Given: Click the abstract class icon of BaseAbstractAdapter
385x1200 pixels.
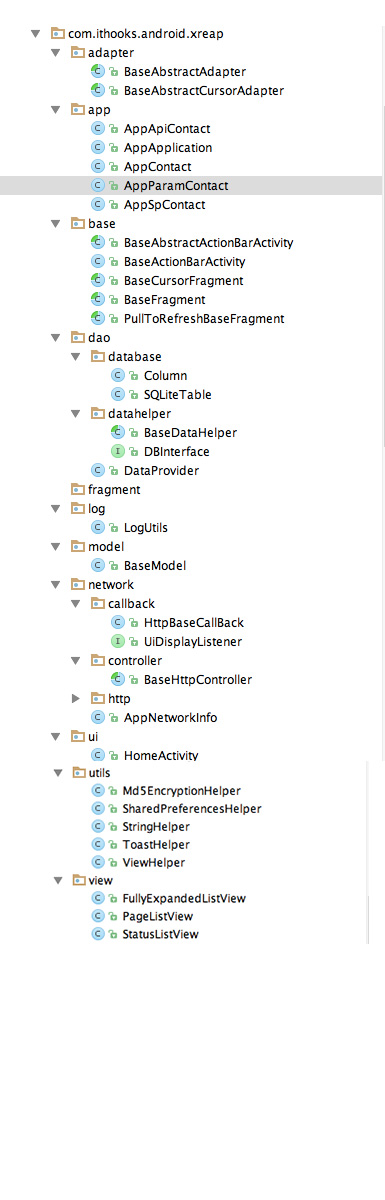Looking at the screenshot, I should click(98, 72).
